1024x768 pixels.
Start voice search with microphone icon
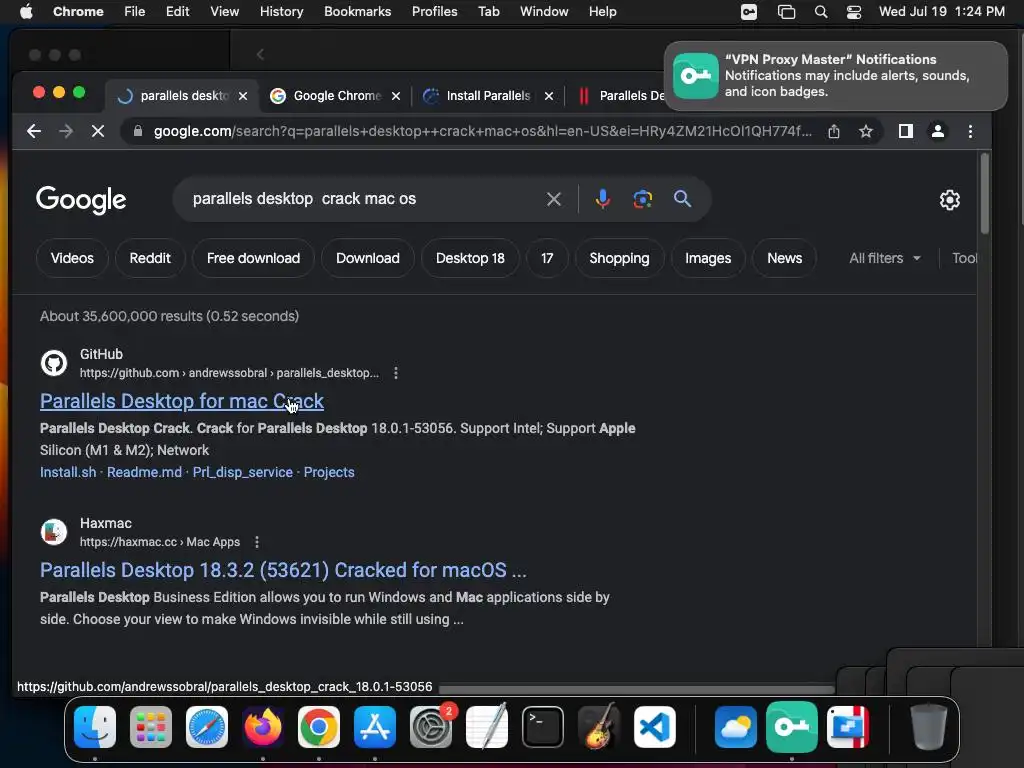point(603,199)
